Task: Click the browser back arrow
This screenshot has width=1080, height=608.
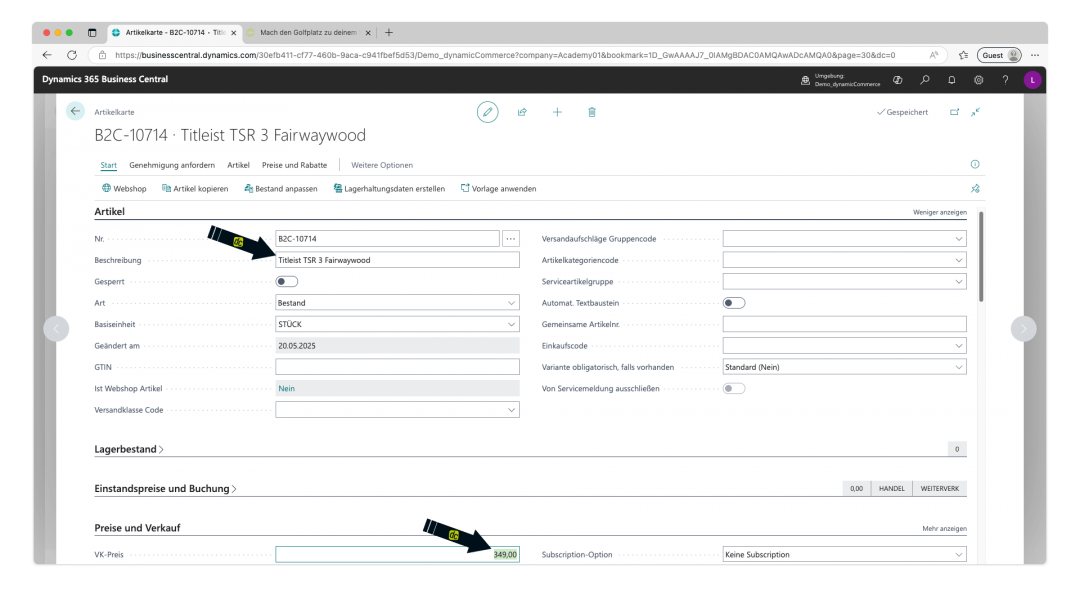Action: tap(47, 55)
